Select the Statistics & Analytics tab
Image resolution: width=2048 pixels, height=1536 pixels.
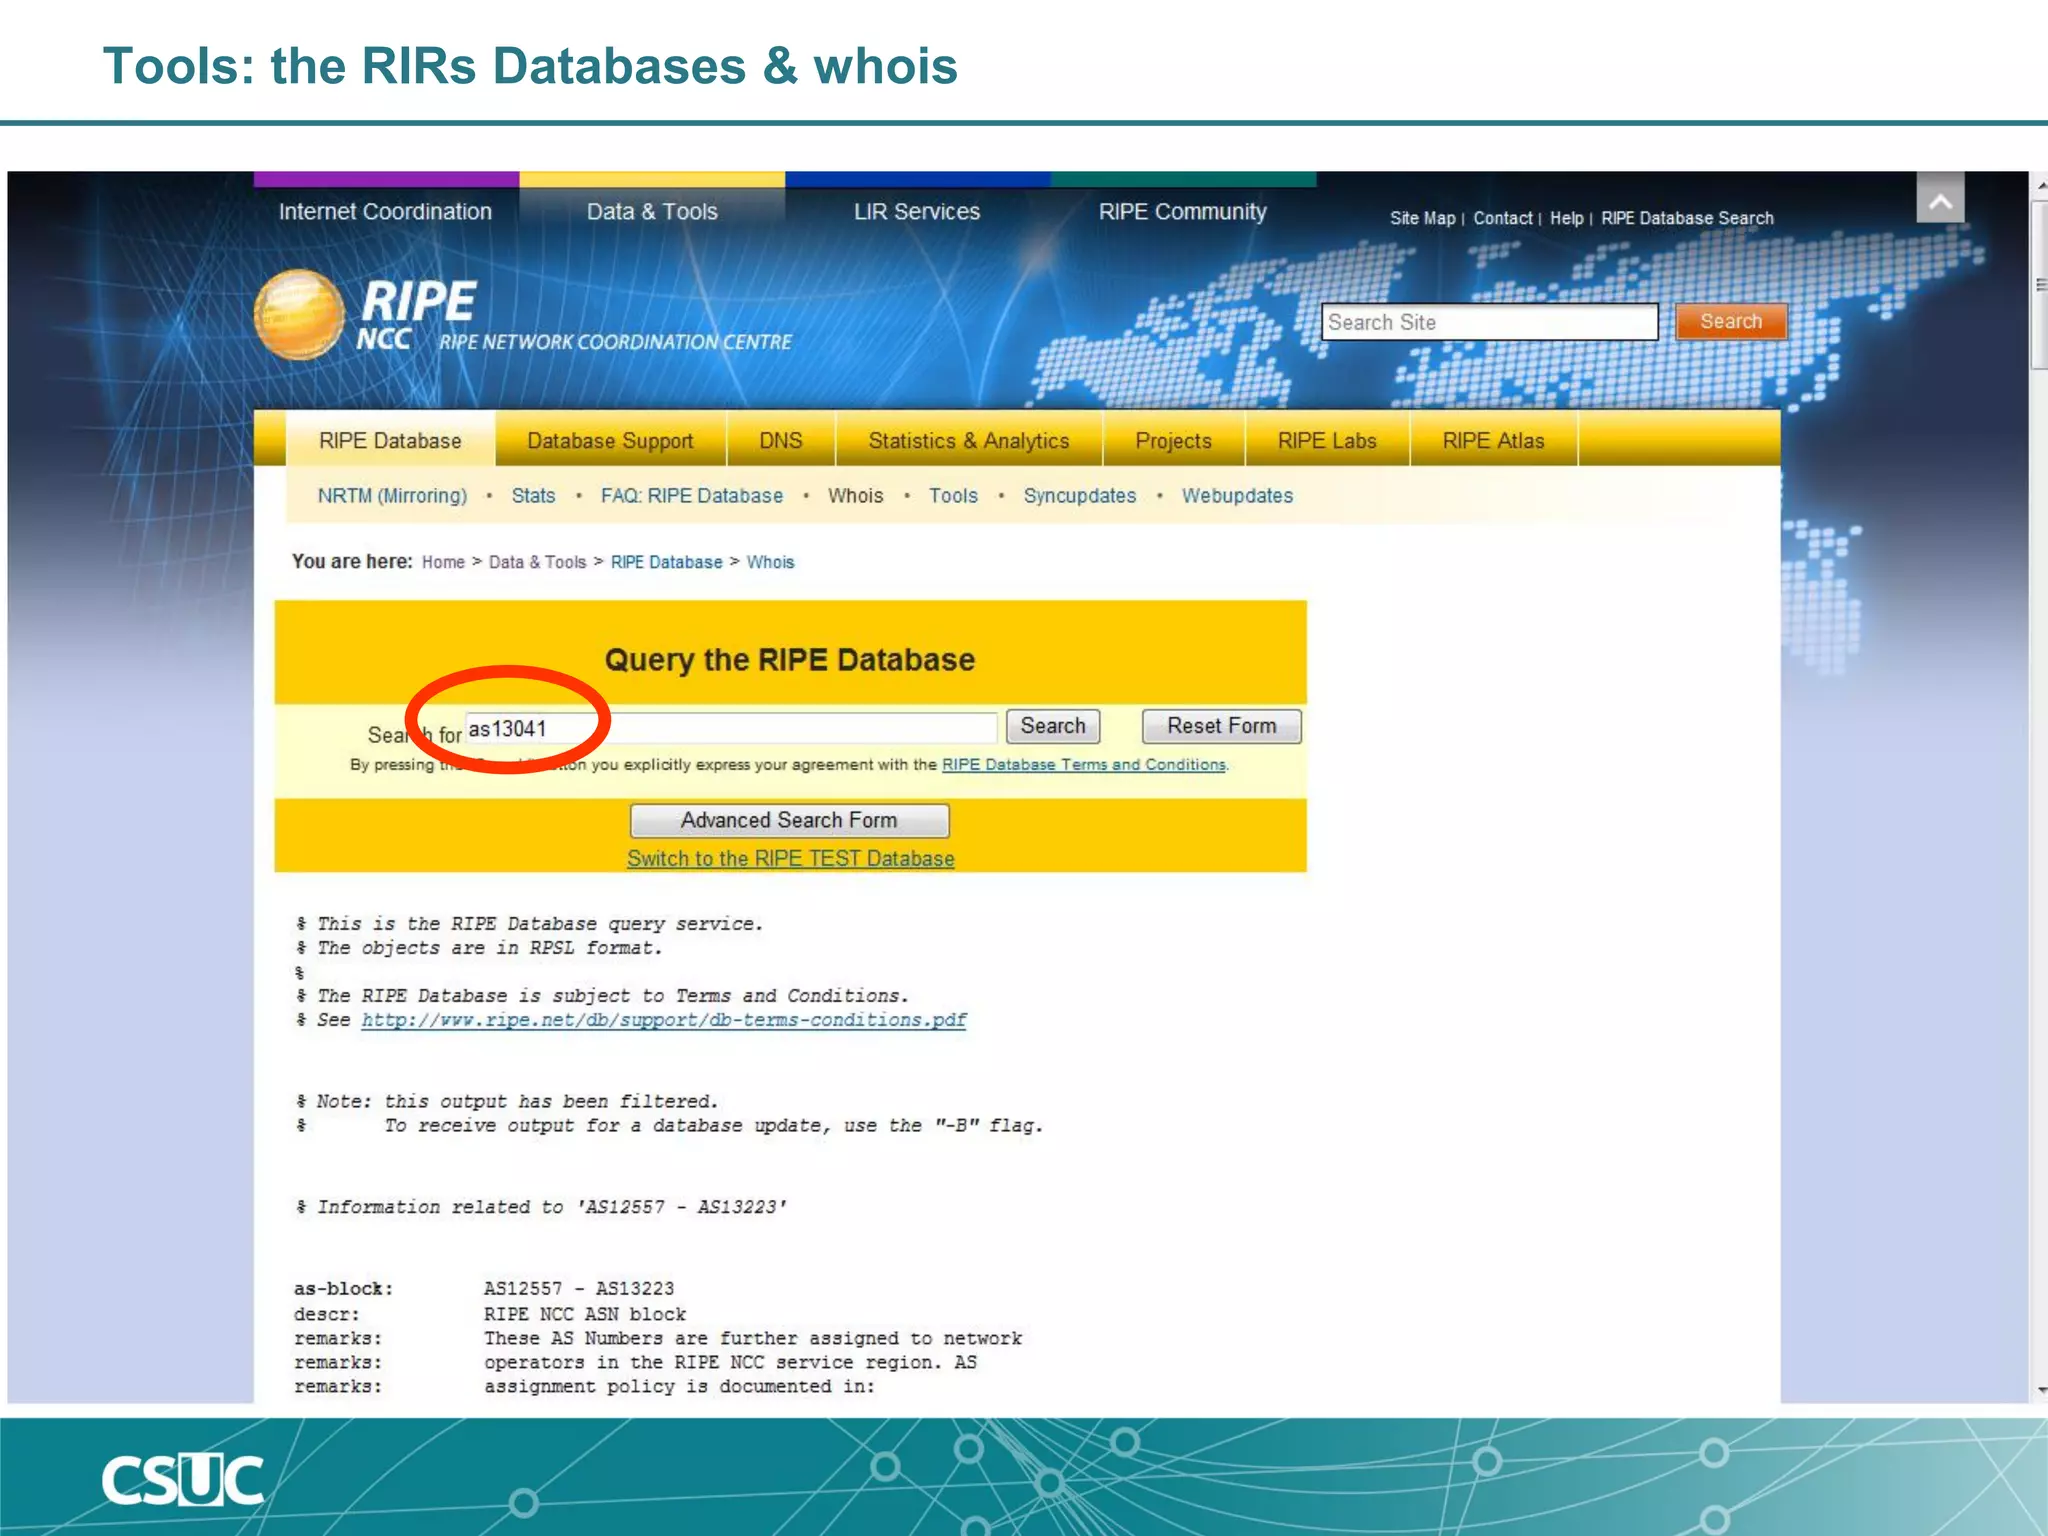[968, 440]
